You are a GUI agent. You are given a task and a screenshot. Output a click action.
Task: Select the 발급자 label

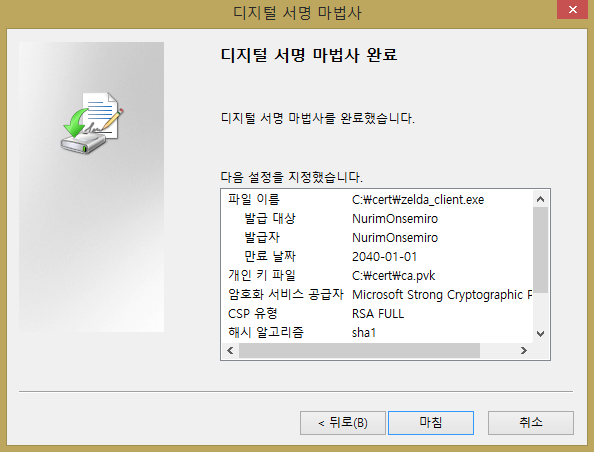pos(262,237)
